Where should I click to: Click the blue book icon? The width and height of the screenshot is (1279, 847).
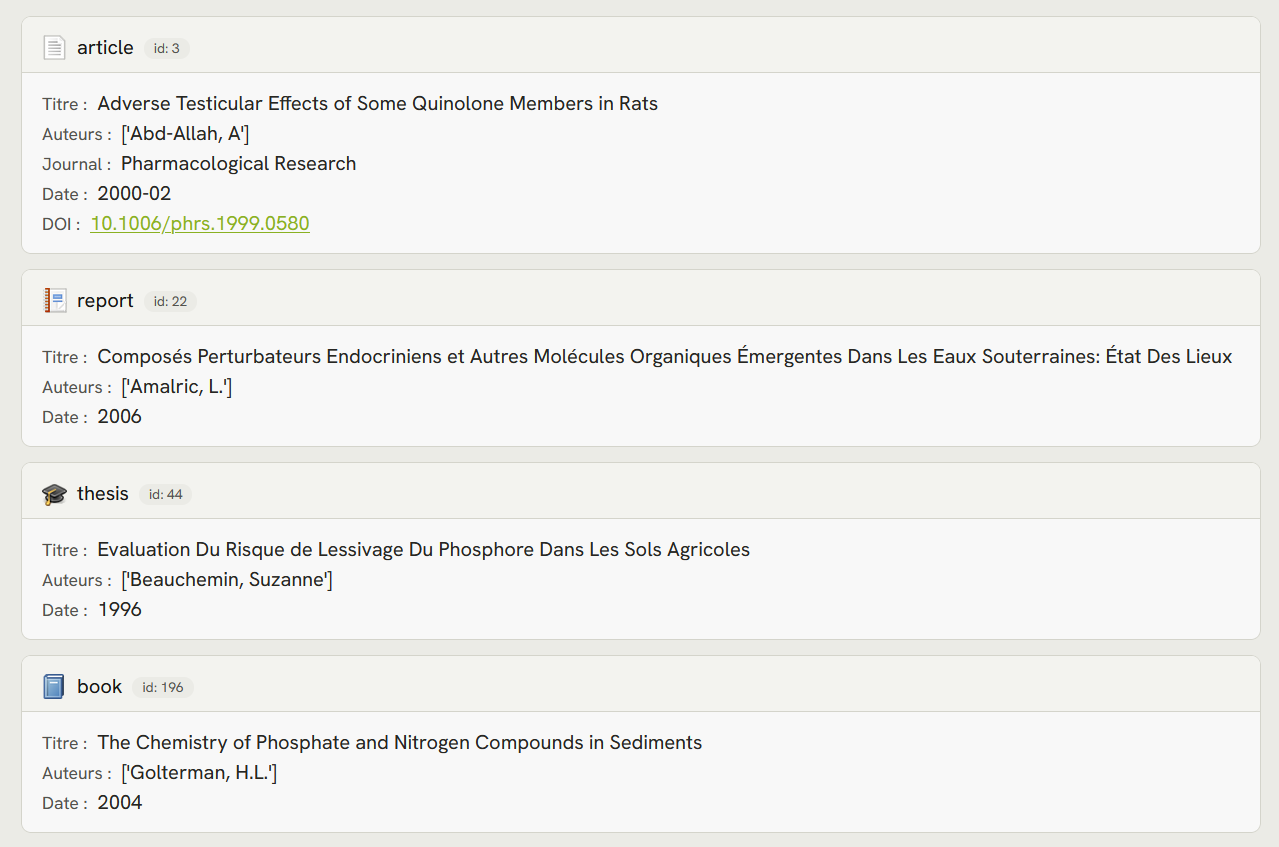pos(54,687)
